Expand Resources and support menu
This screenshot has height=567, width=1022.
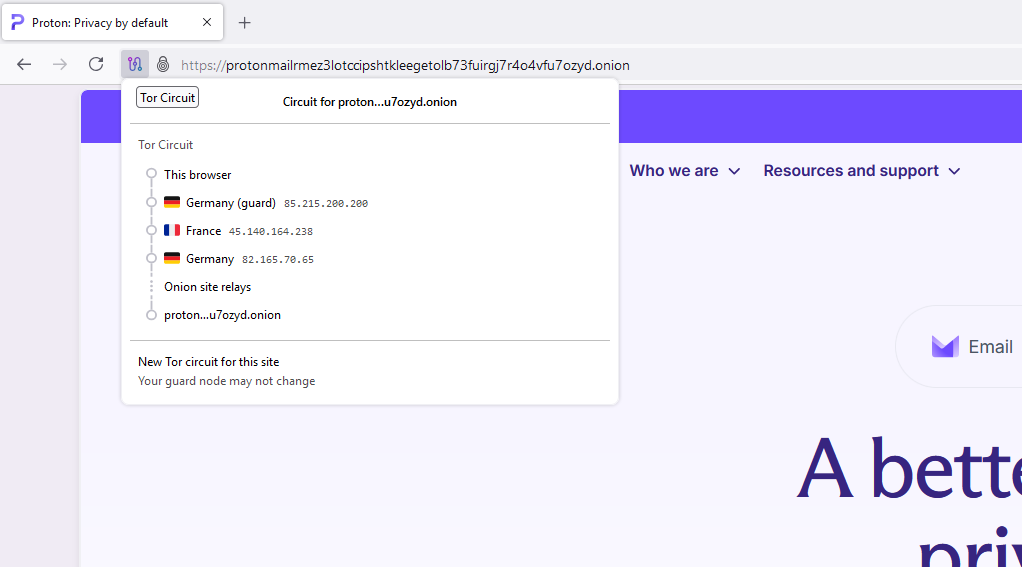pos(862,171)
